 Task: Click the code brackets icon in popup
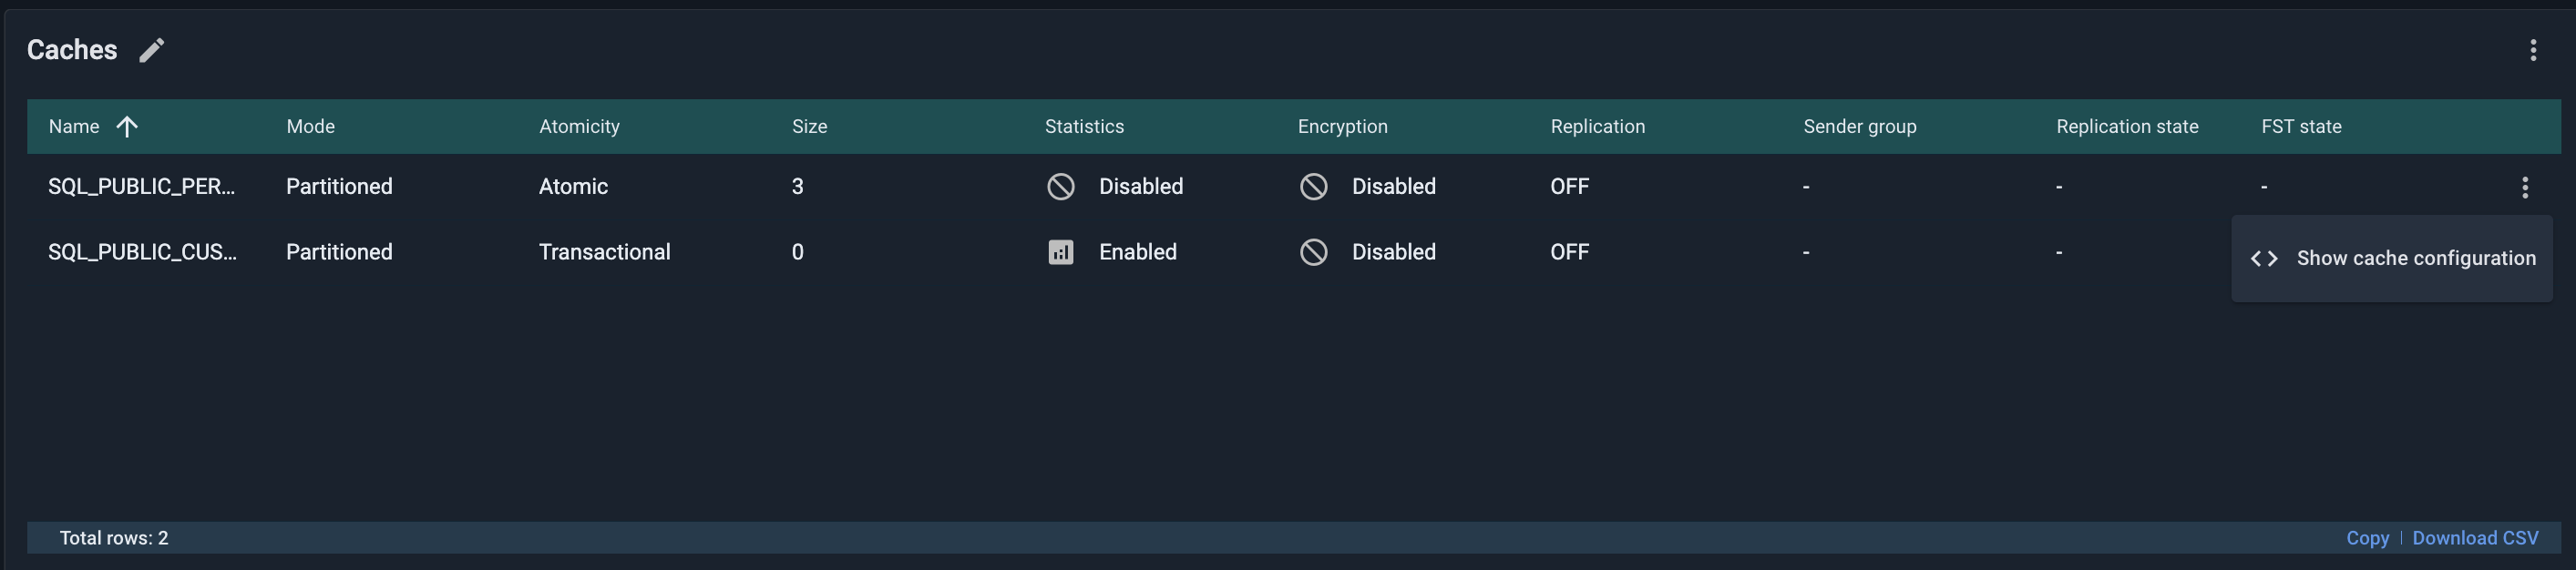pos(2264,259)
